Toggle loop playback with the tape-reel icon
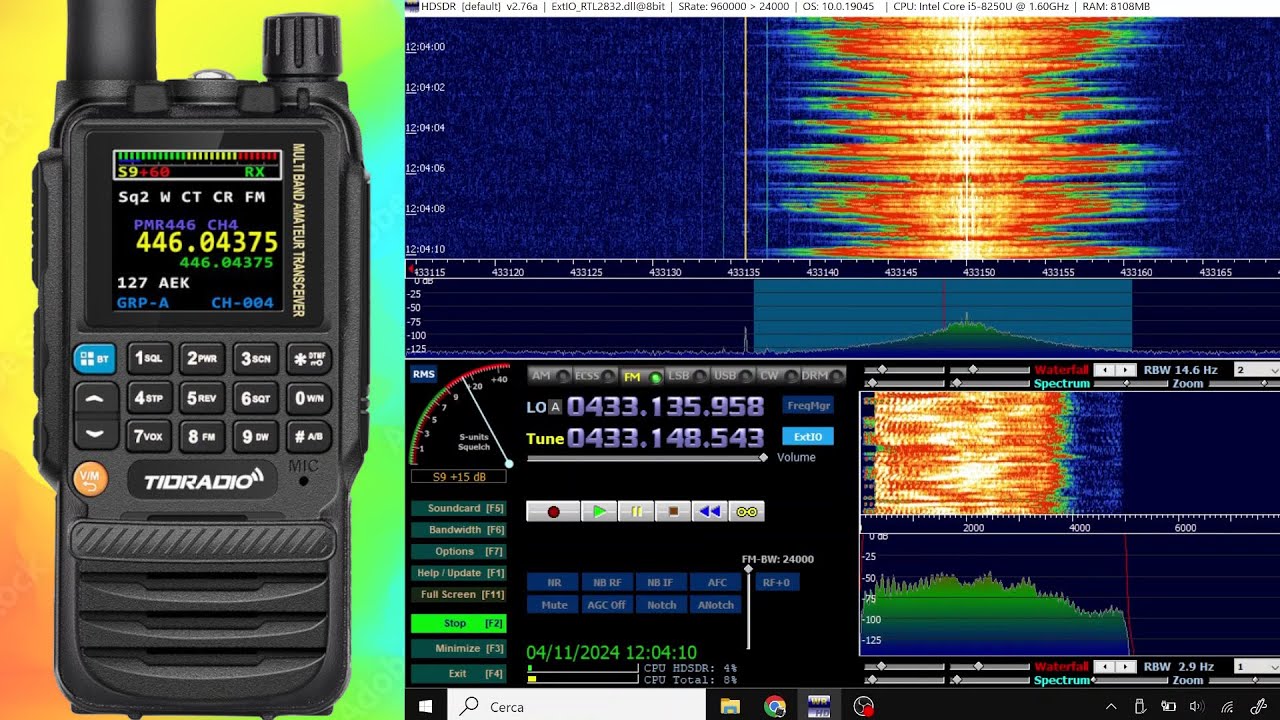The height and width of the screenshot is (720, 1280). (747, 511)
